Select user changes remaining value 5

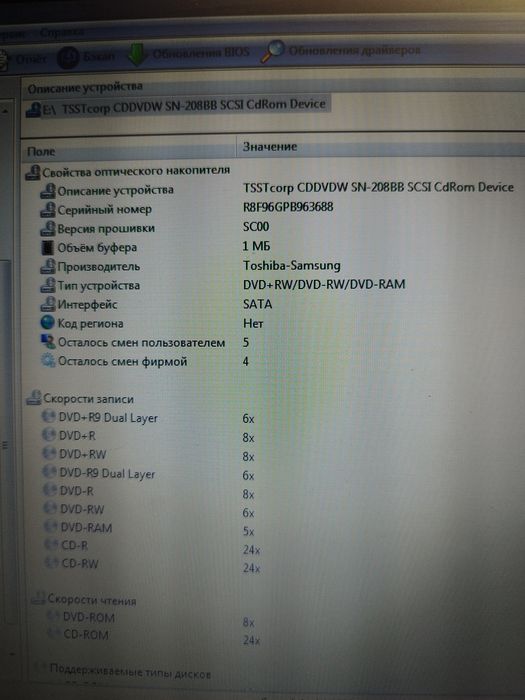pyautogui.click(x=246, y=342)
